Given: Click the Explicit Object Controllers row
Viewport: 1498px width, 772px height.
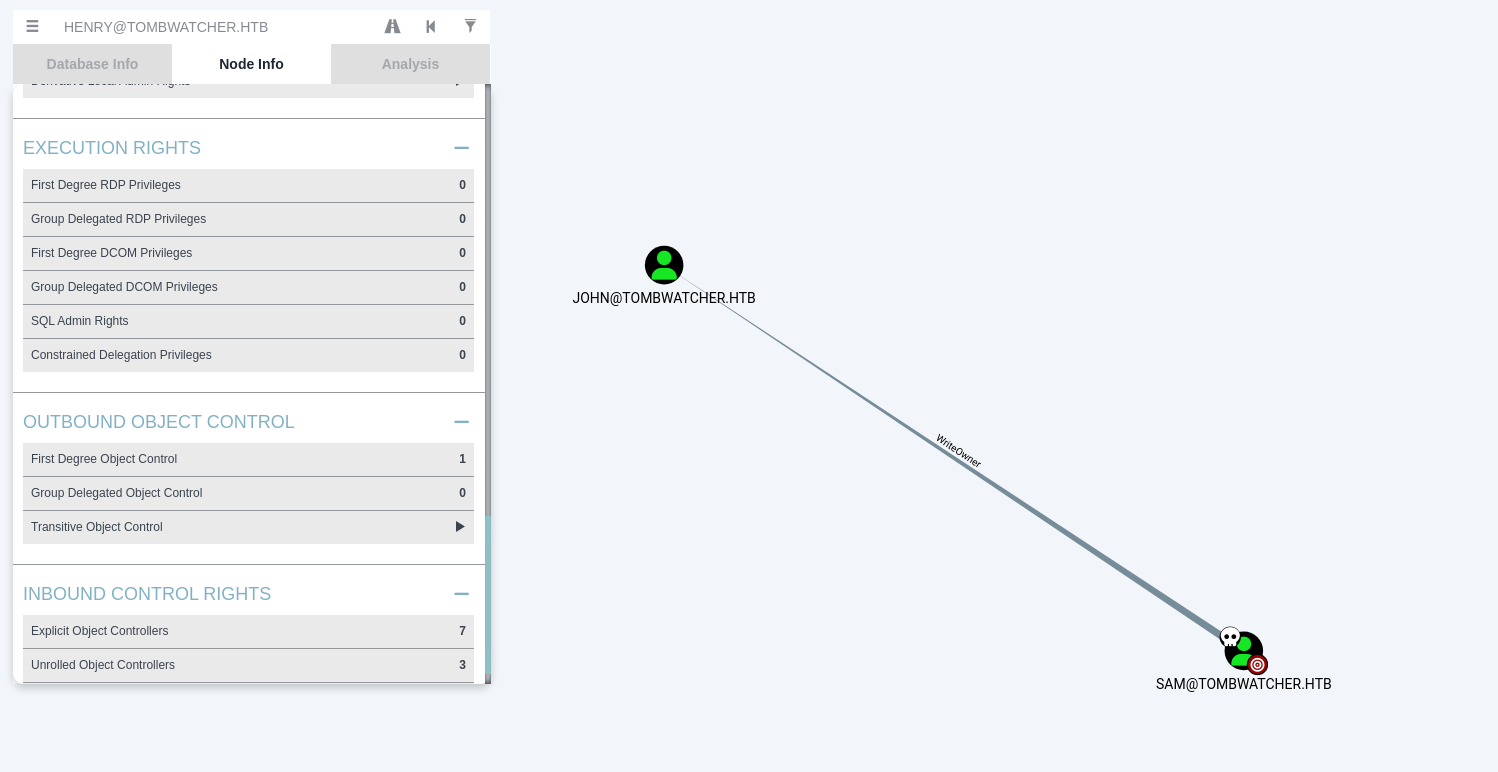Looking at the screenshot, I should (x=248, y=631).
